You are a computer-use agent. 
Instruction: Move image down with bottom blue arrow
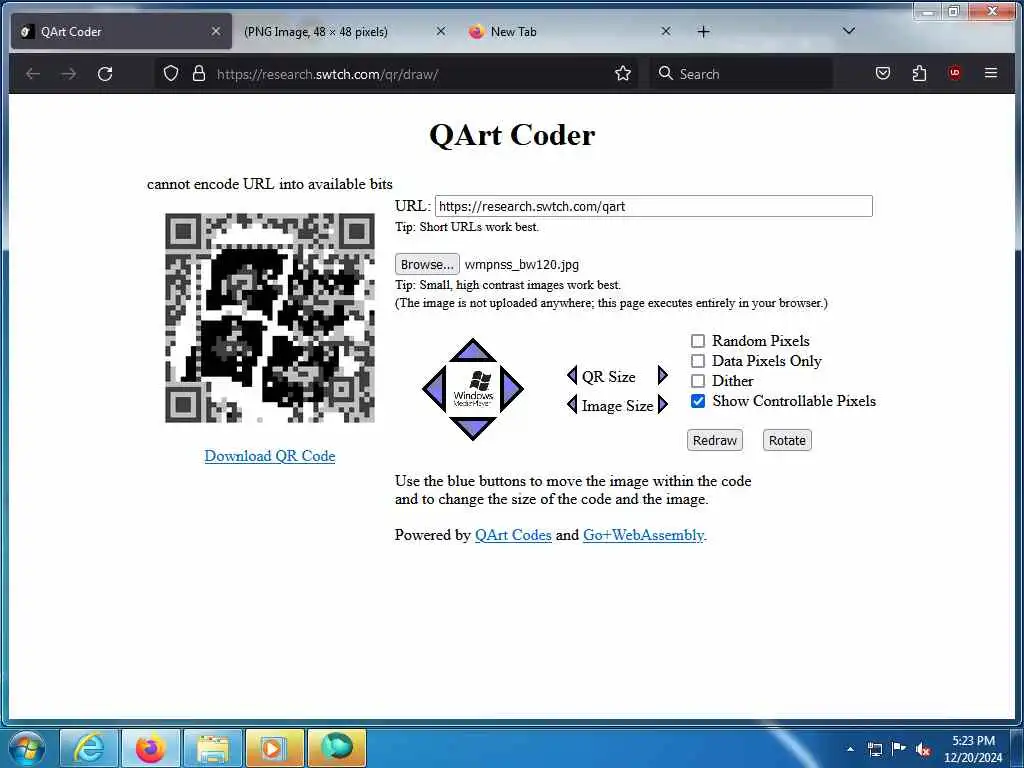tap(472, 428)
